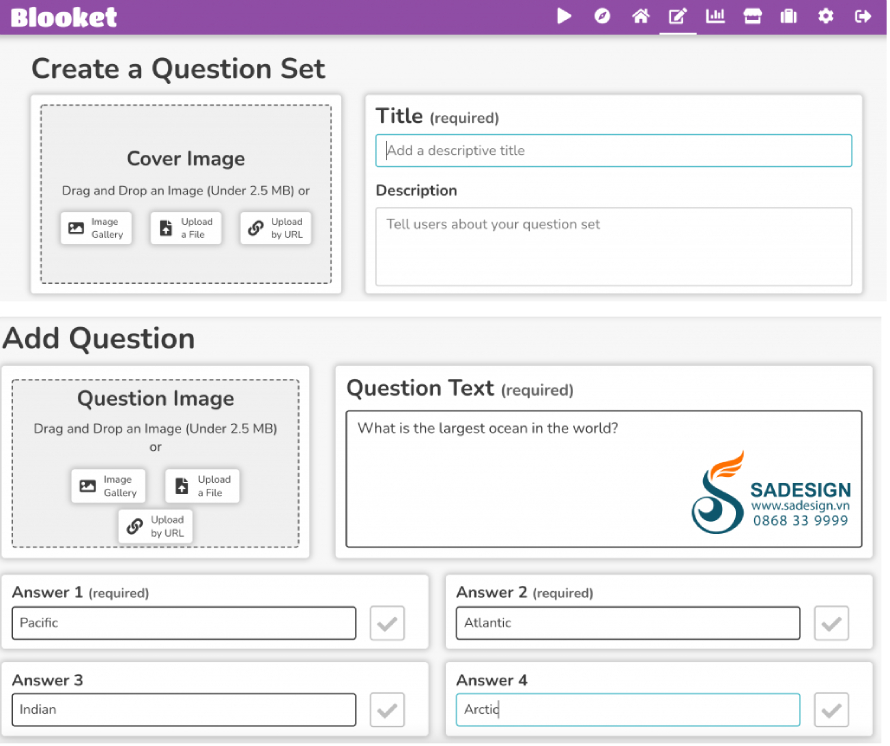Open the Create edit icon
Screen dimensions: 890x746
[x=678, y=16]
